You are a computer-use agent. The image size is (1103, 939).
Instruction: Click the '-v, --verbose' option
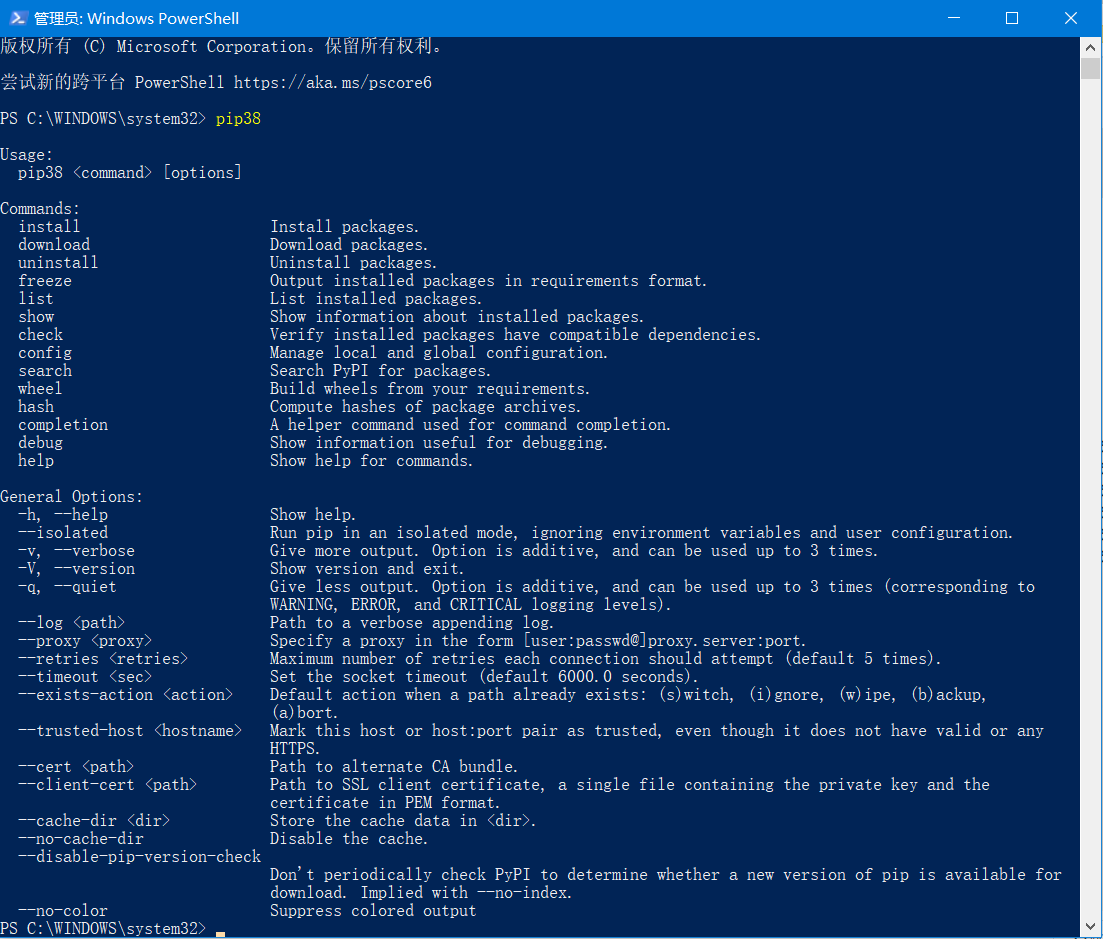point(77,551)
